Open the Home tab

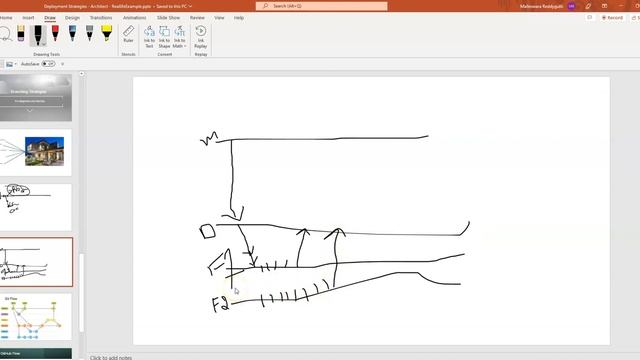(x=6, y=18)
